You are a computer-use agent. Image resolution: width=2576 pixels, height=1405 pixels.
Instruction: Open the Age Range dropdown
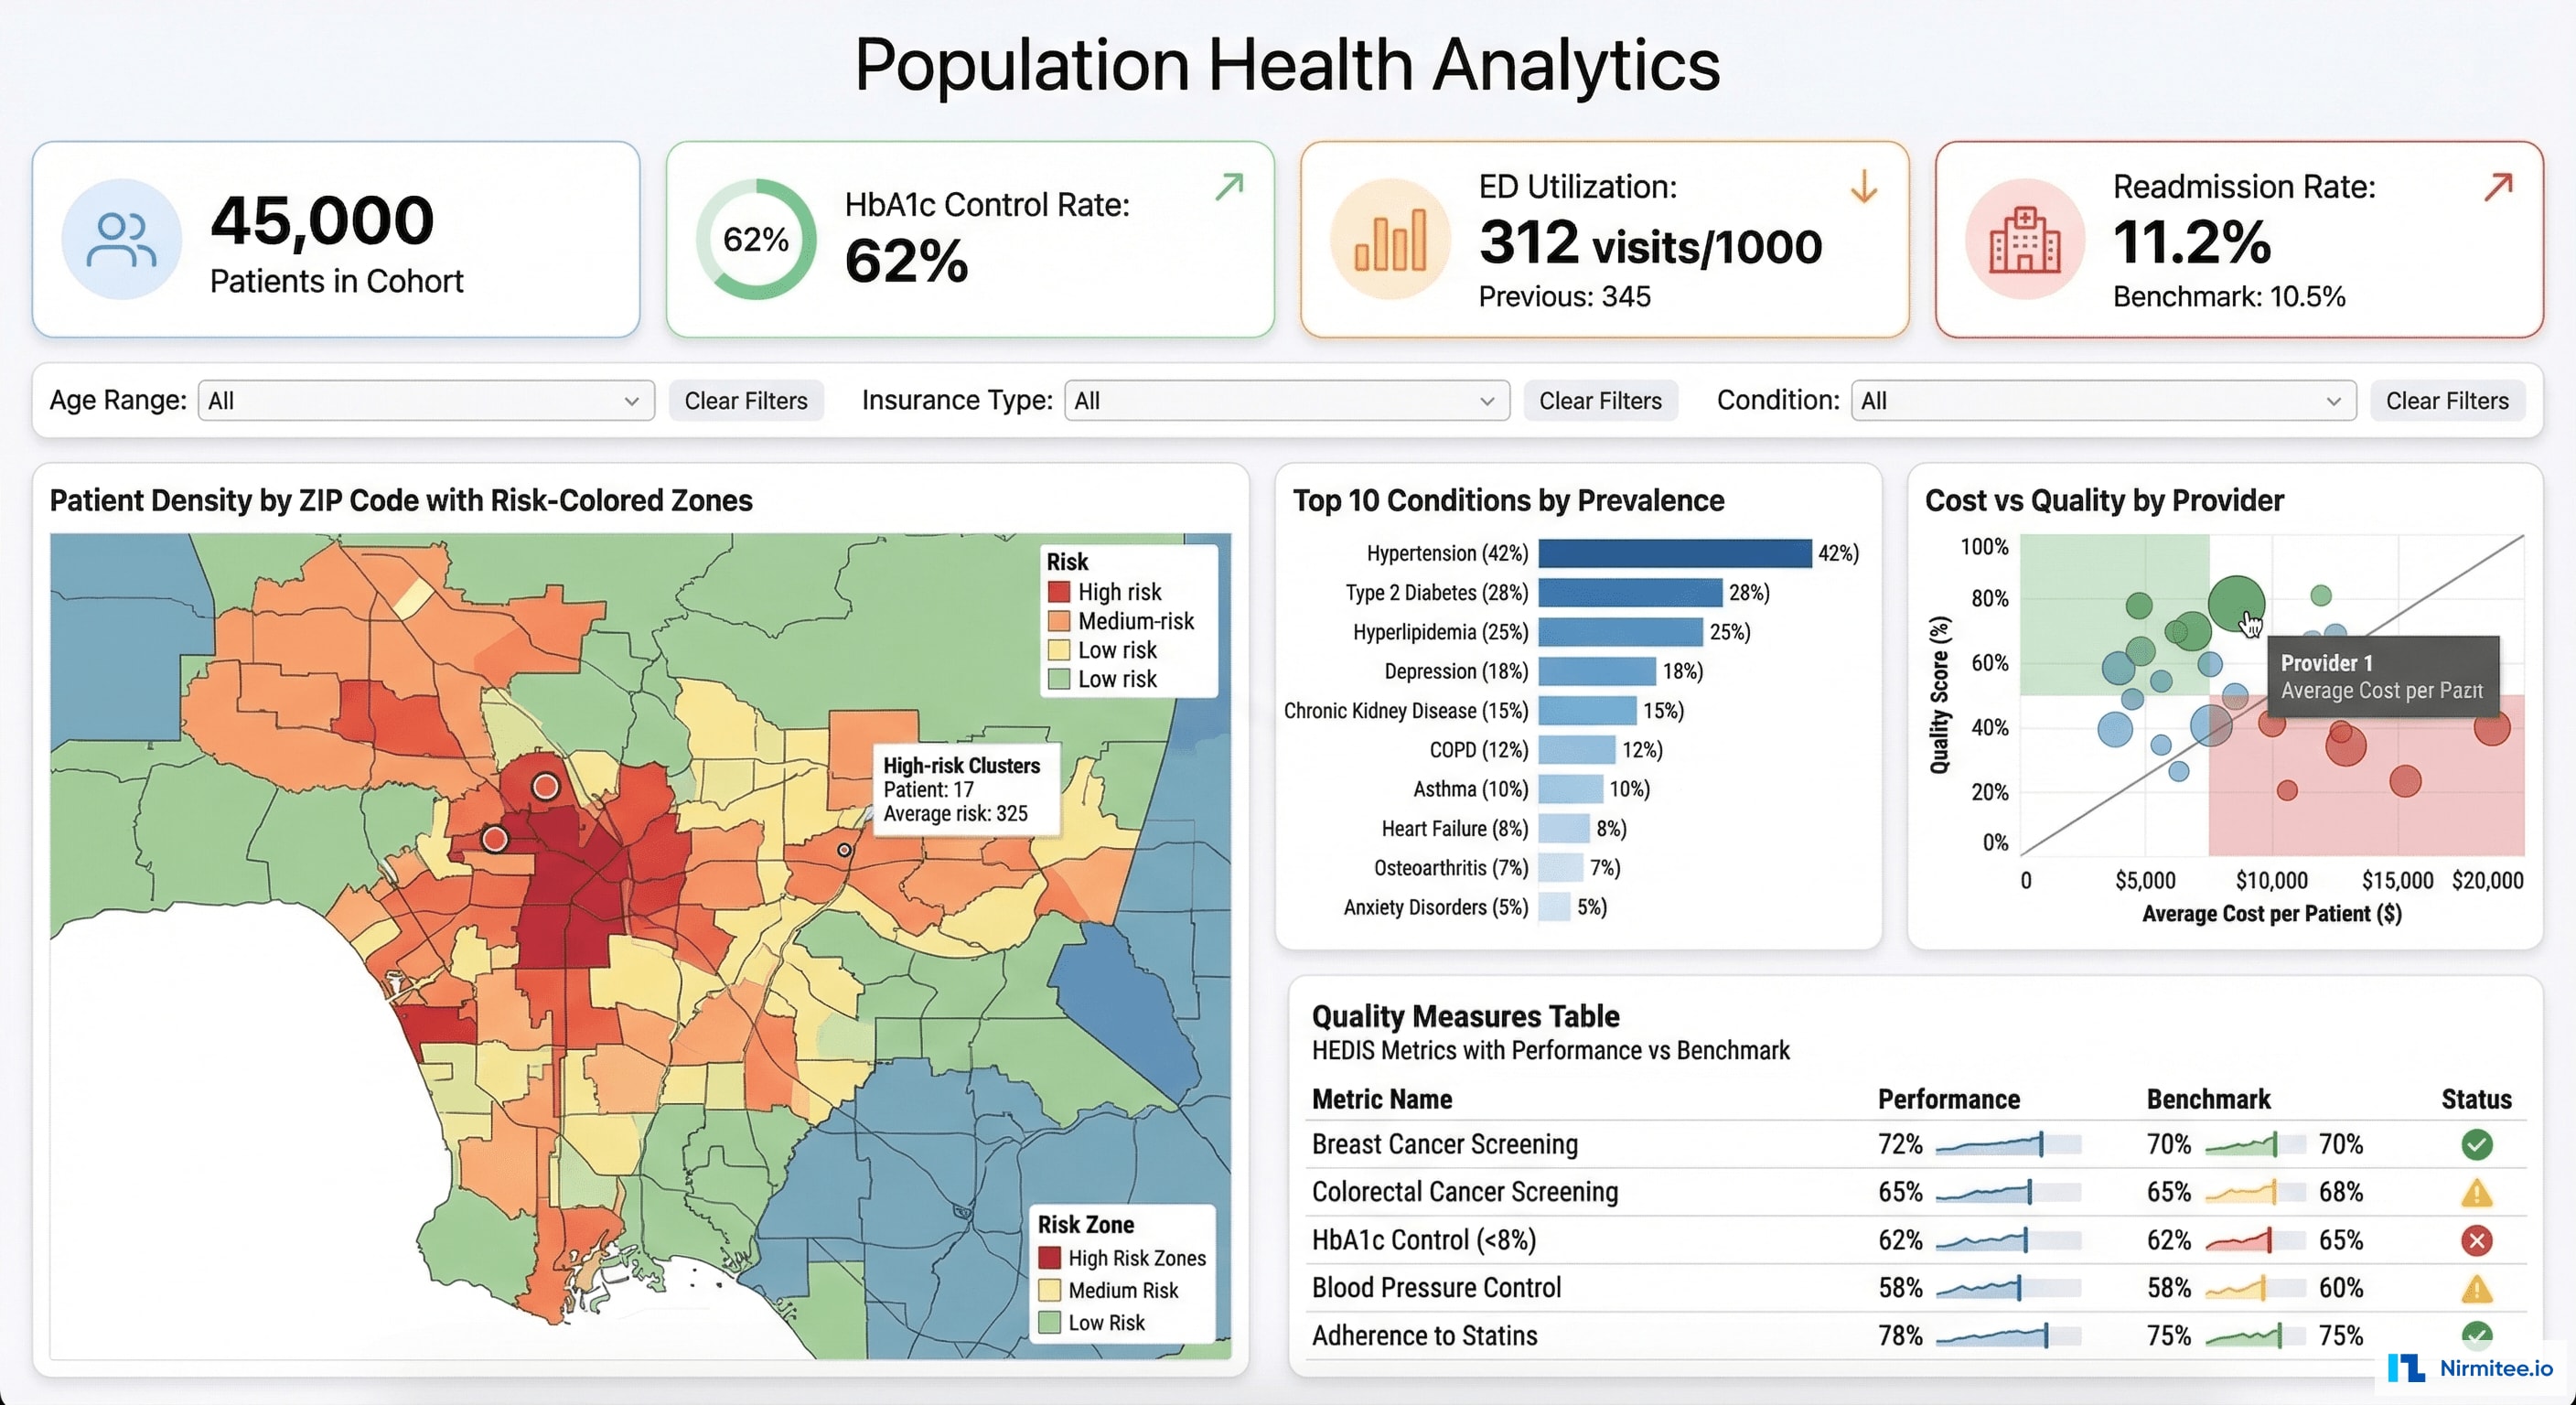[424, 400]
